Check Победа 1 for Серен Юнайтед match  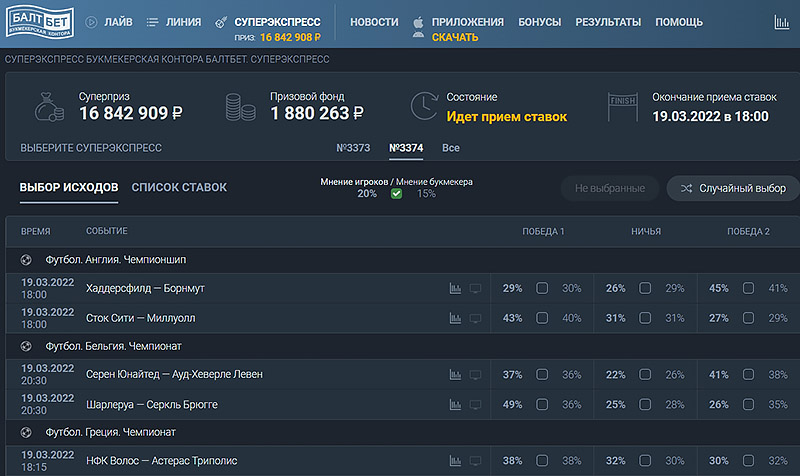542,374
